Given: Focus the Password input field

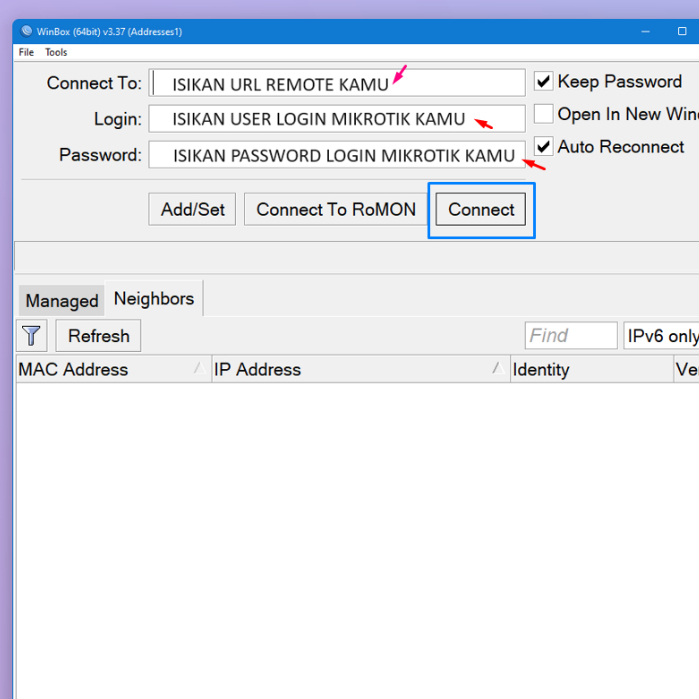Looking at the screenshot, I should [337, 155].
